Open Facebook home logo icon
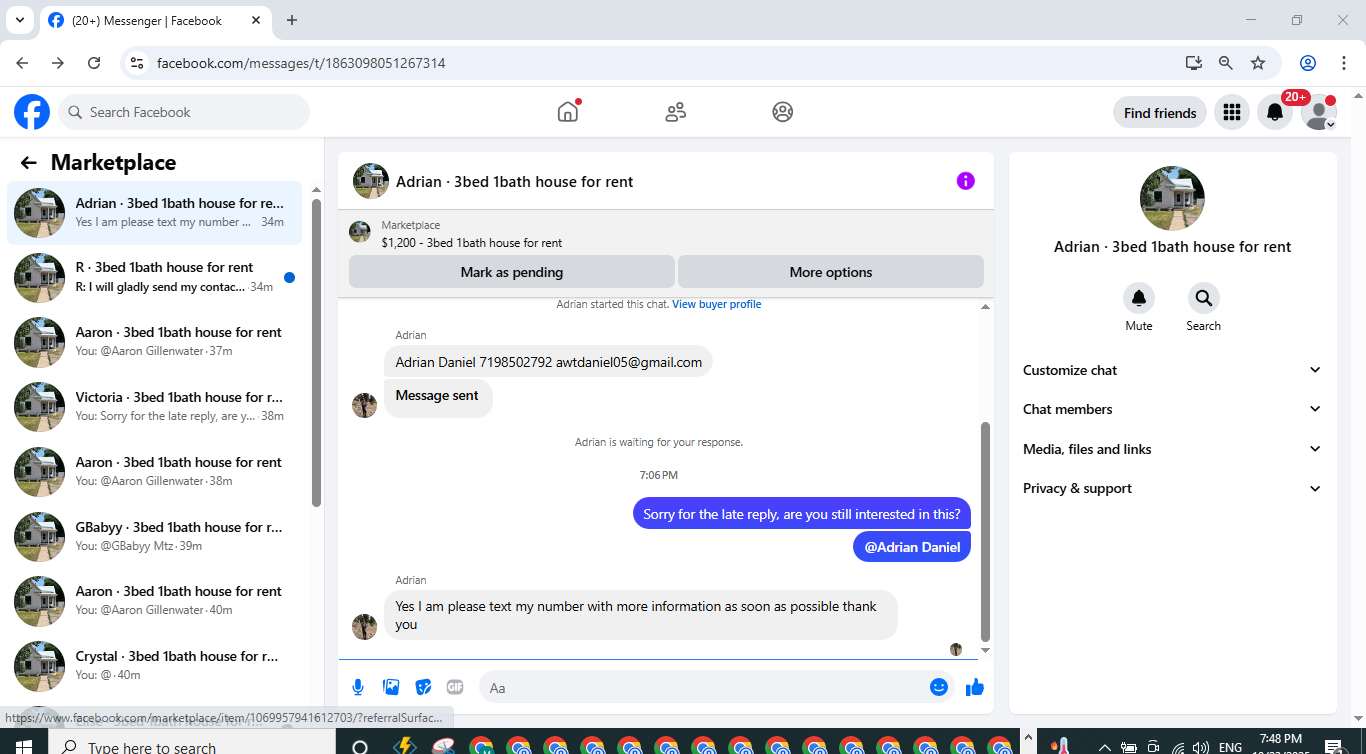The image size is (1366, 754). [x=32, y=112]
